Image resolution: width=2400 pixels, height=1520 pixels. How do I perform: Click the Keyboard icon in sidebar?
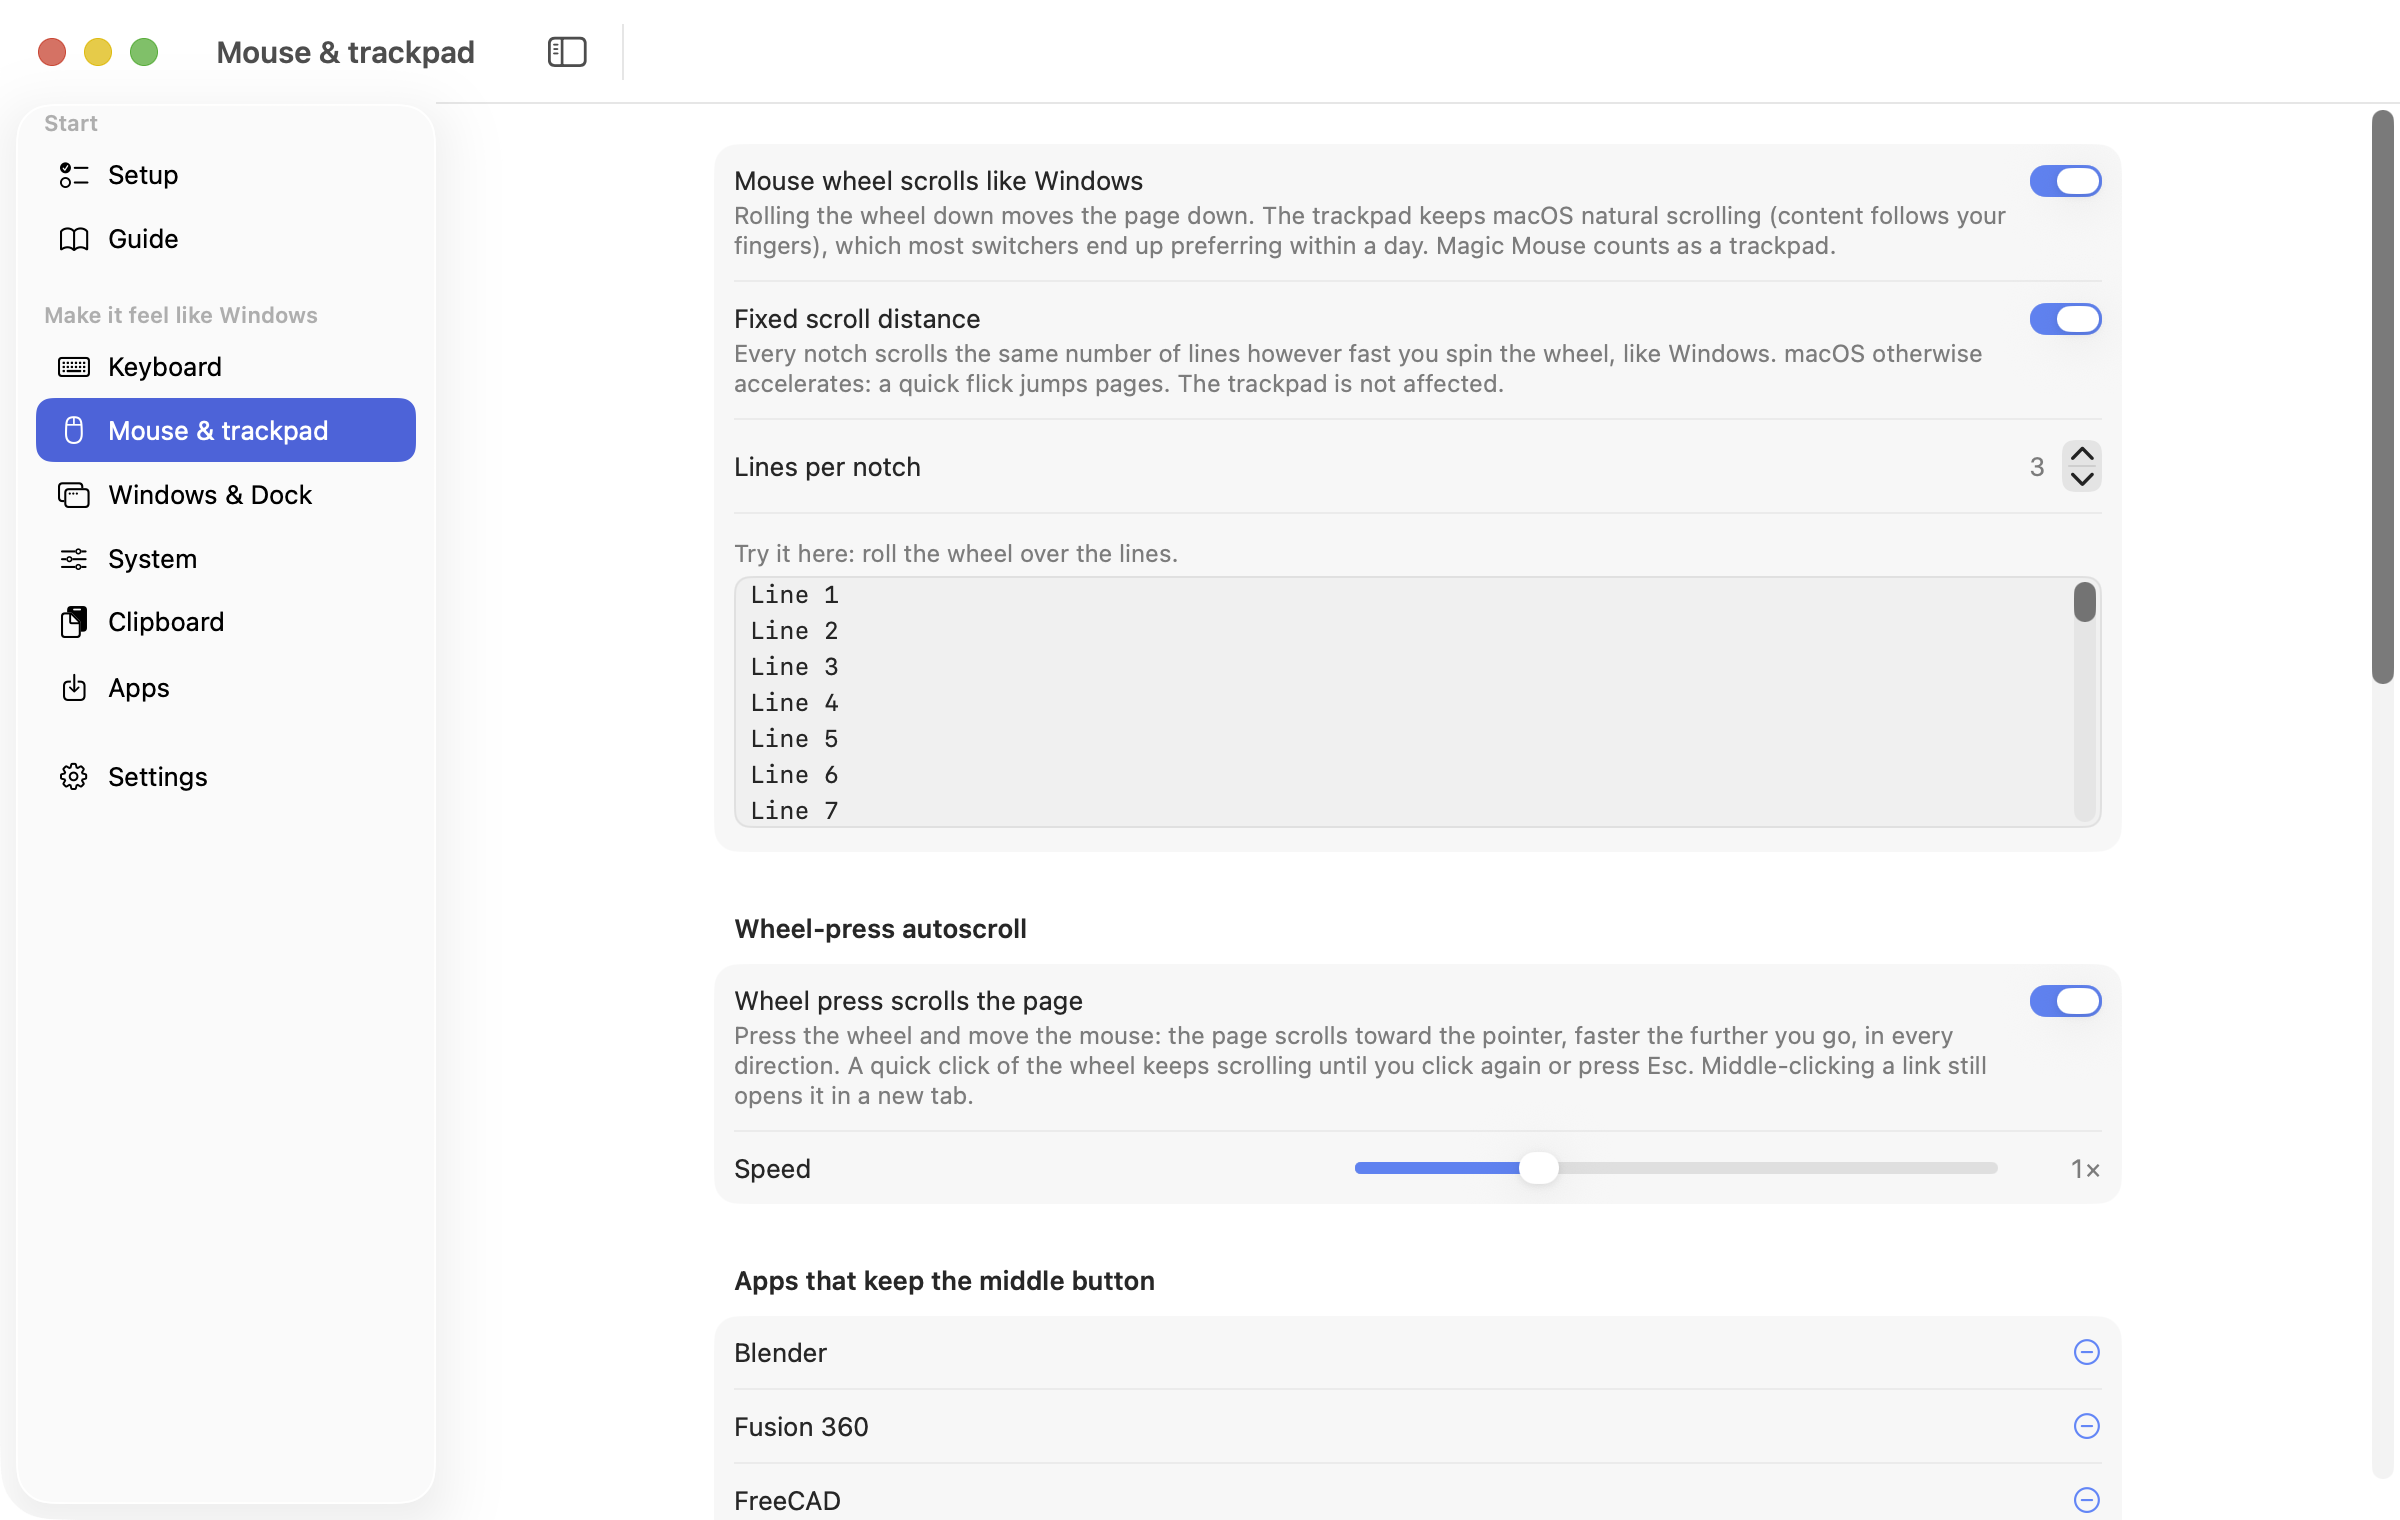point(74,367)
